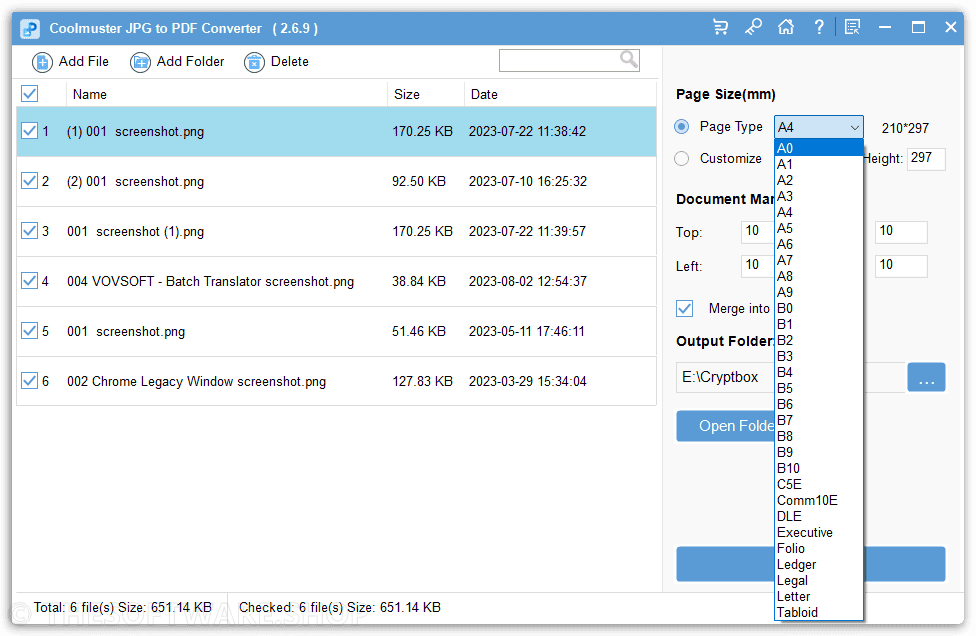Click the Top margin field

tap(758, 231)
